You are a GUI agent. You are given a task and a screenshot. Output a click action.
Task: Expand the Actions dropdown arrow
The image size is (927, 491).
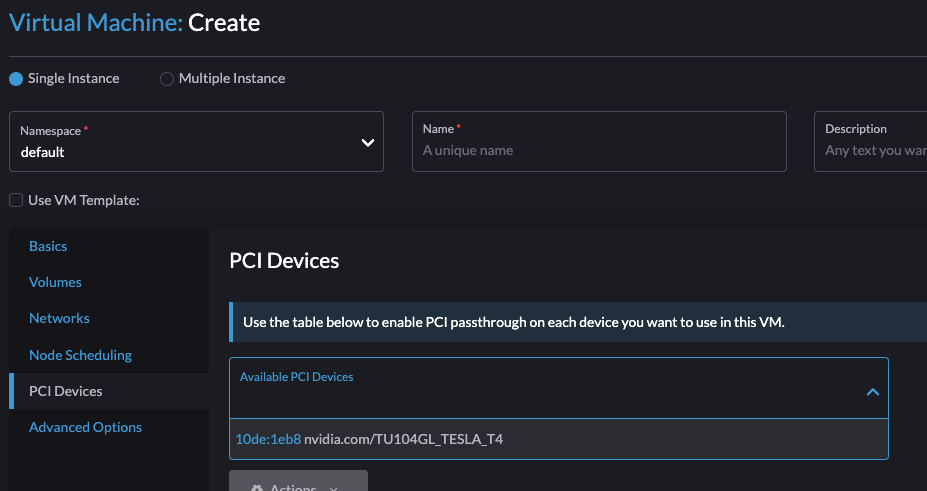coord(334,488)
